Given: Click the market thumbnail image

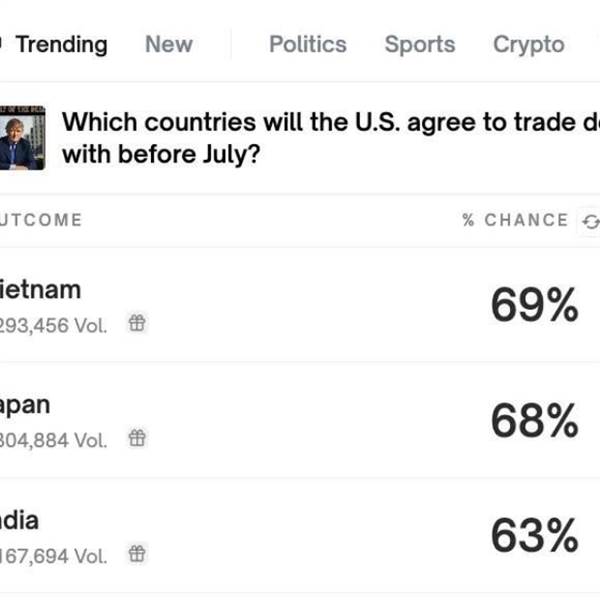Looking at the screenshot, I should [22, 138].
